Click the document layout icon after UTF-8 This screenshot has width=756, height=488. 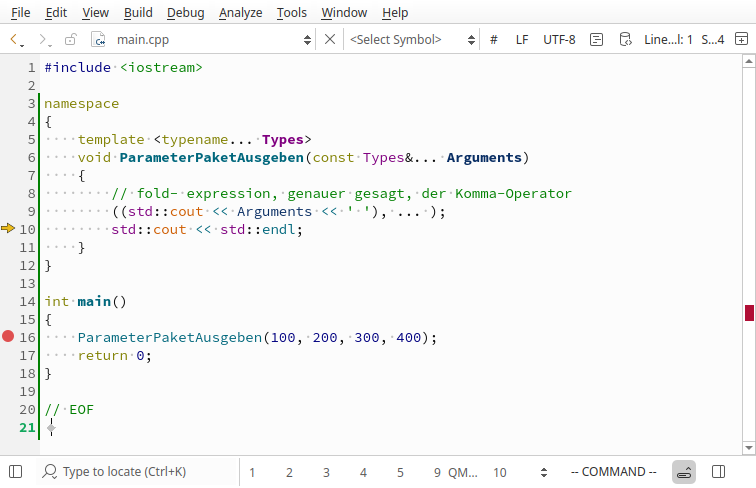pyautogui.click(x=596, y=40)
